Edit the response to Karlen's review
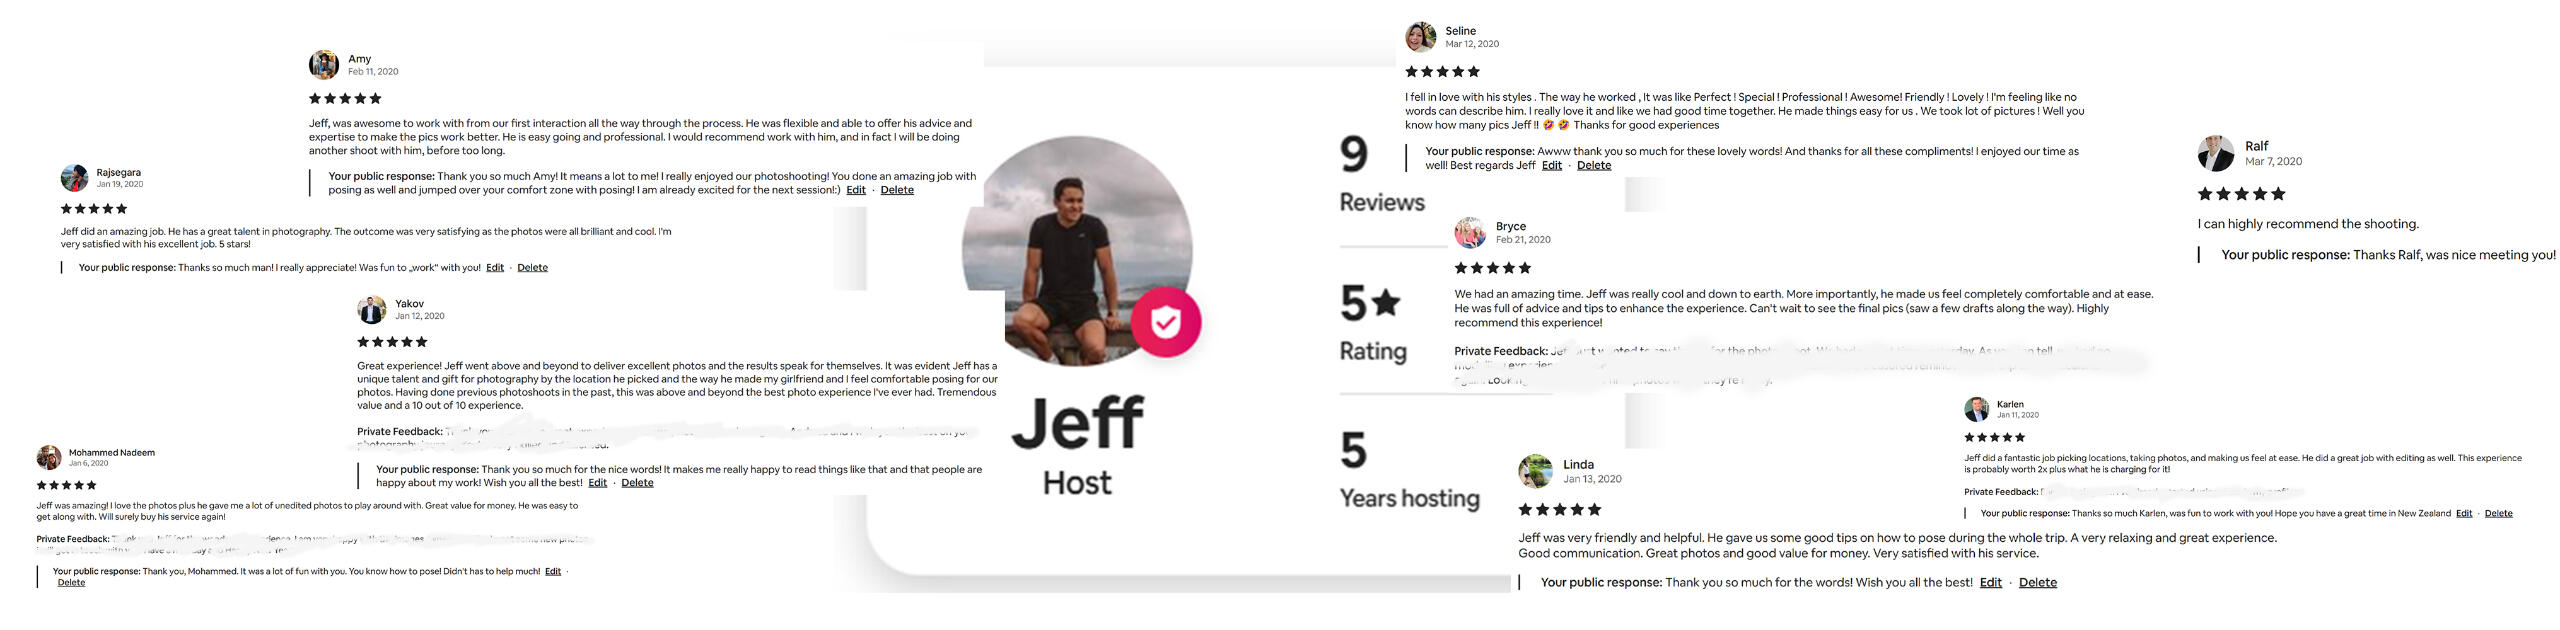 (x=2464, y=514)
